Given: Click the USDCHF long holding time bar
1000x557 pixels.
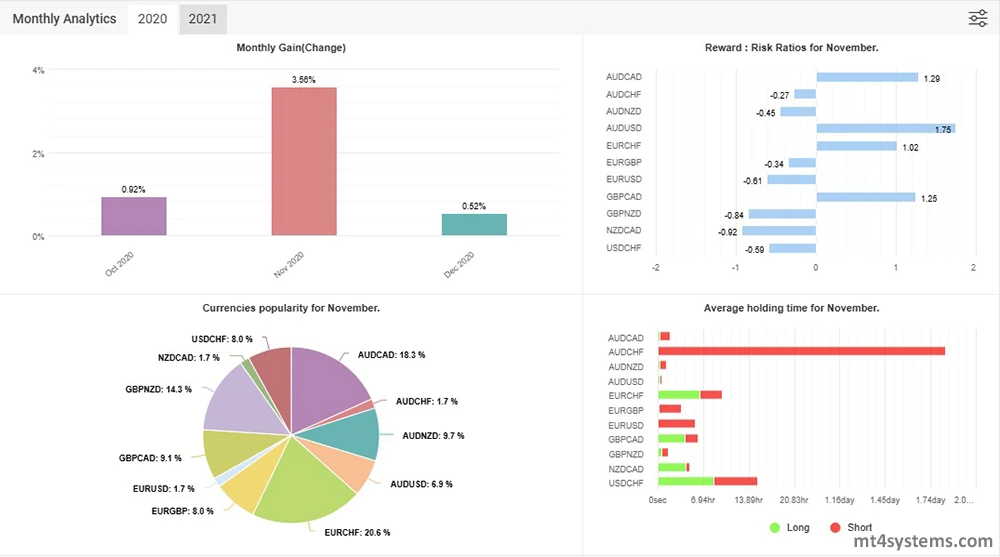Looking at the screenshot, I should [x=686, y=482].
